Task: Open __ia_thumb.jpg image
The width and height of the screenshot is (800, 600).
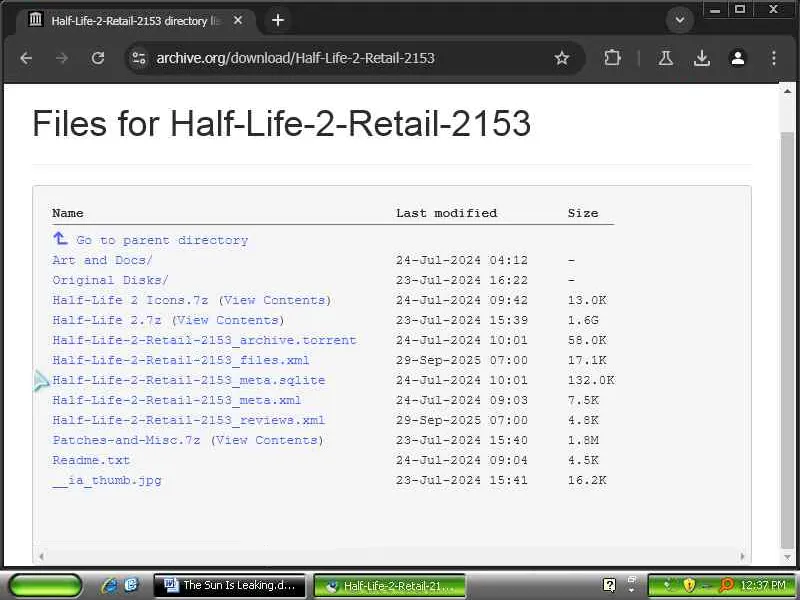Action: 107,480
